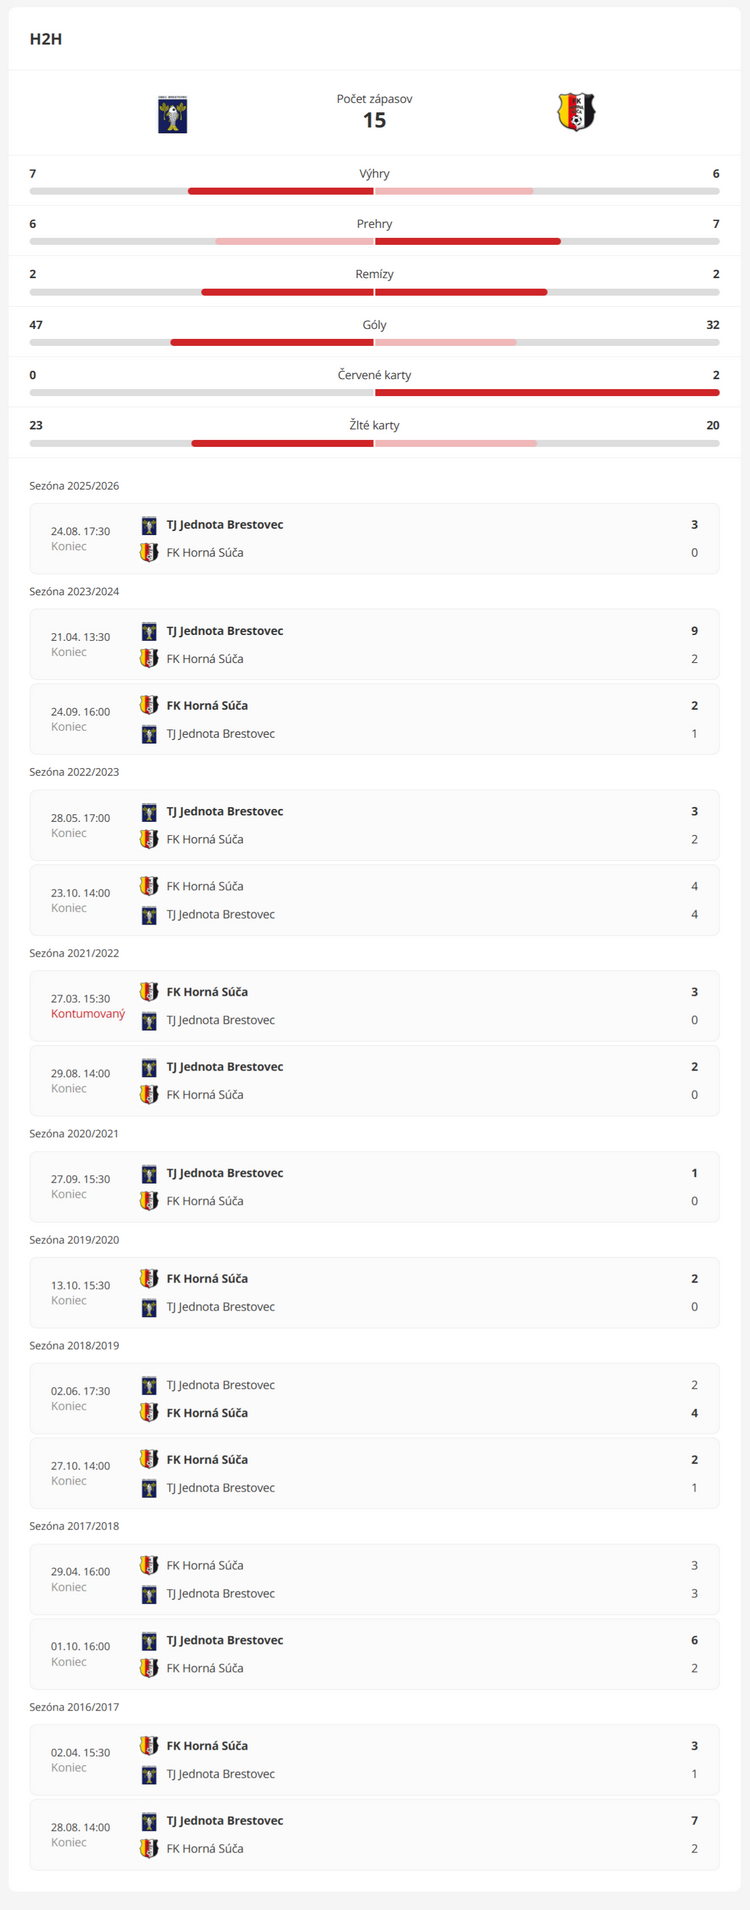Click Brestovec crest in 01.10. 6-2 match
The height and width of the screenshot is (1910, 750).
tap(149, 1640)
